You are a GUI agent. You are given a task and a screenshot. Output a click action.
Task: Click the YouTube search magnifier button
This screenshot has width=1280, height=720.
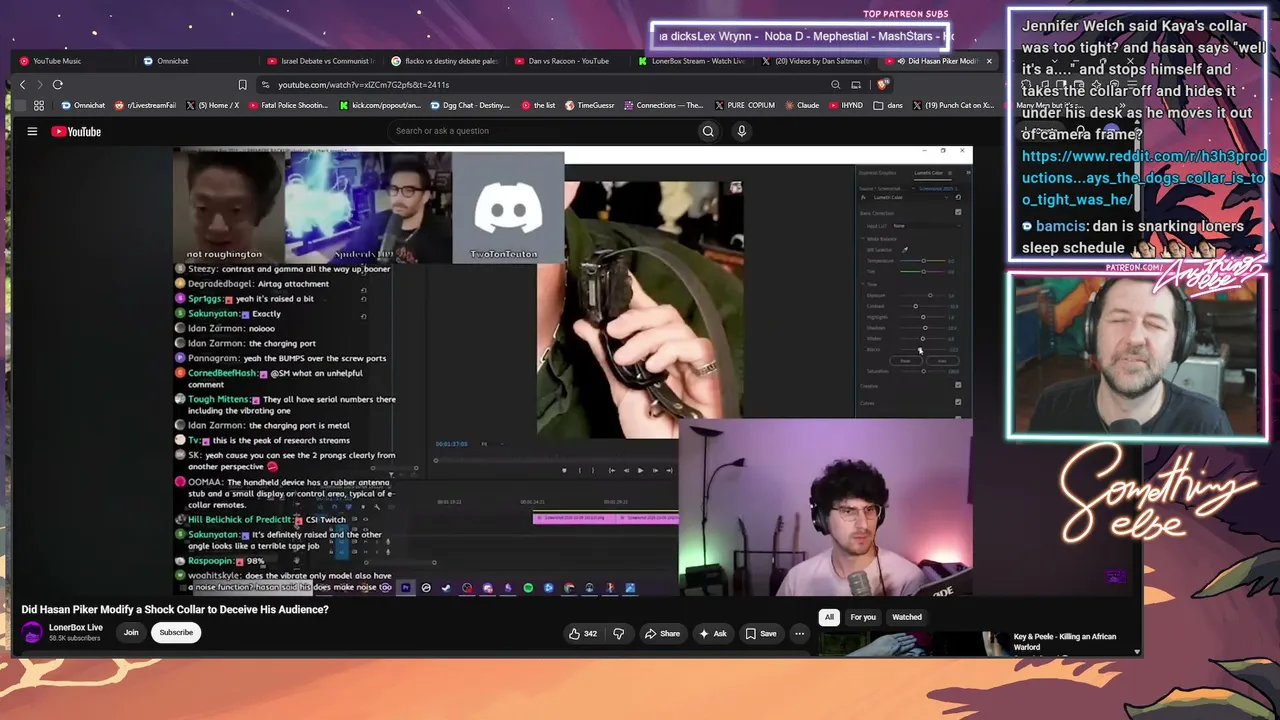tap(708, 131)
